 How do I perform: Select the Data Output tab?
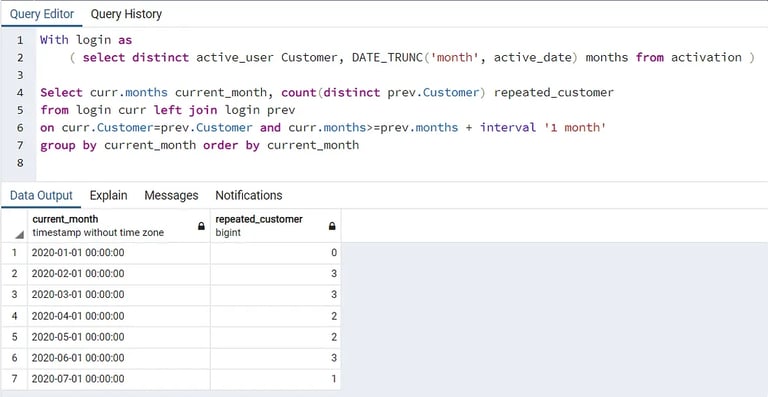41,195
